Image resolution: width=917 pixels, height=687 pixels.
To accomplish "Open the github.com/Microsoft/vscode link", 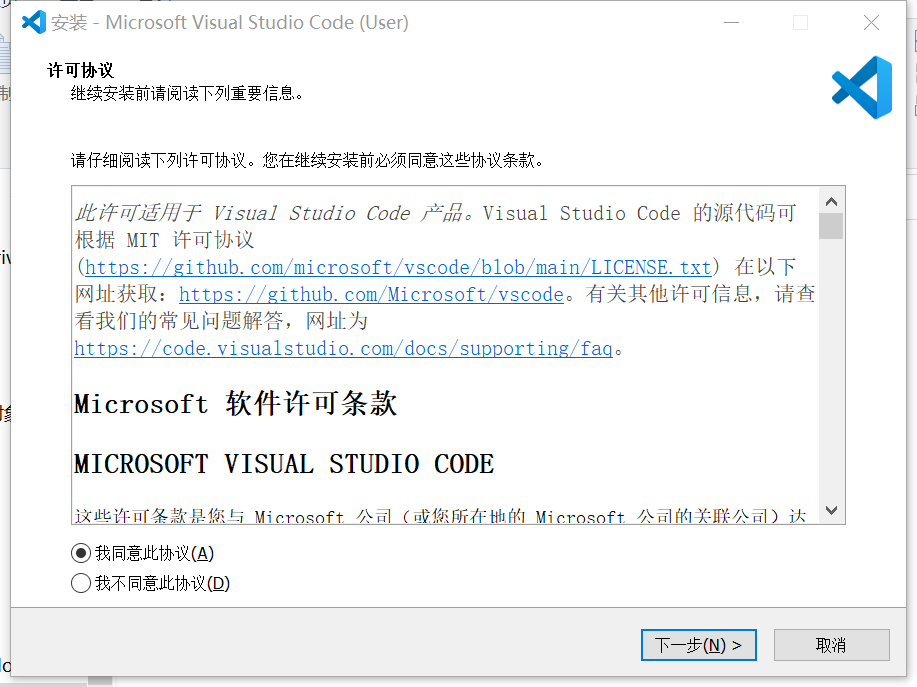I will click(x=371, y=294).
